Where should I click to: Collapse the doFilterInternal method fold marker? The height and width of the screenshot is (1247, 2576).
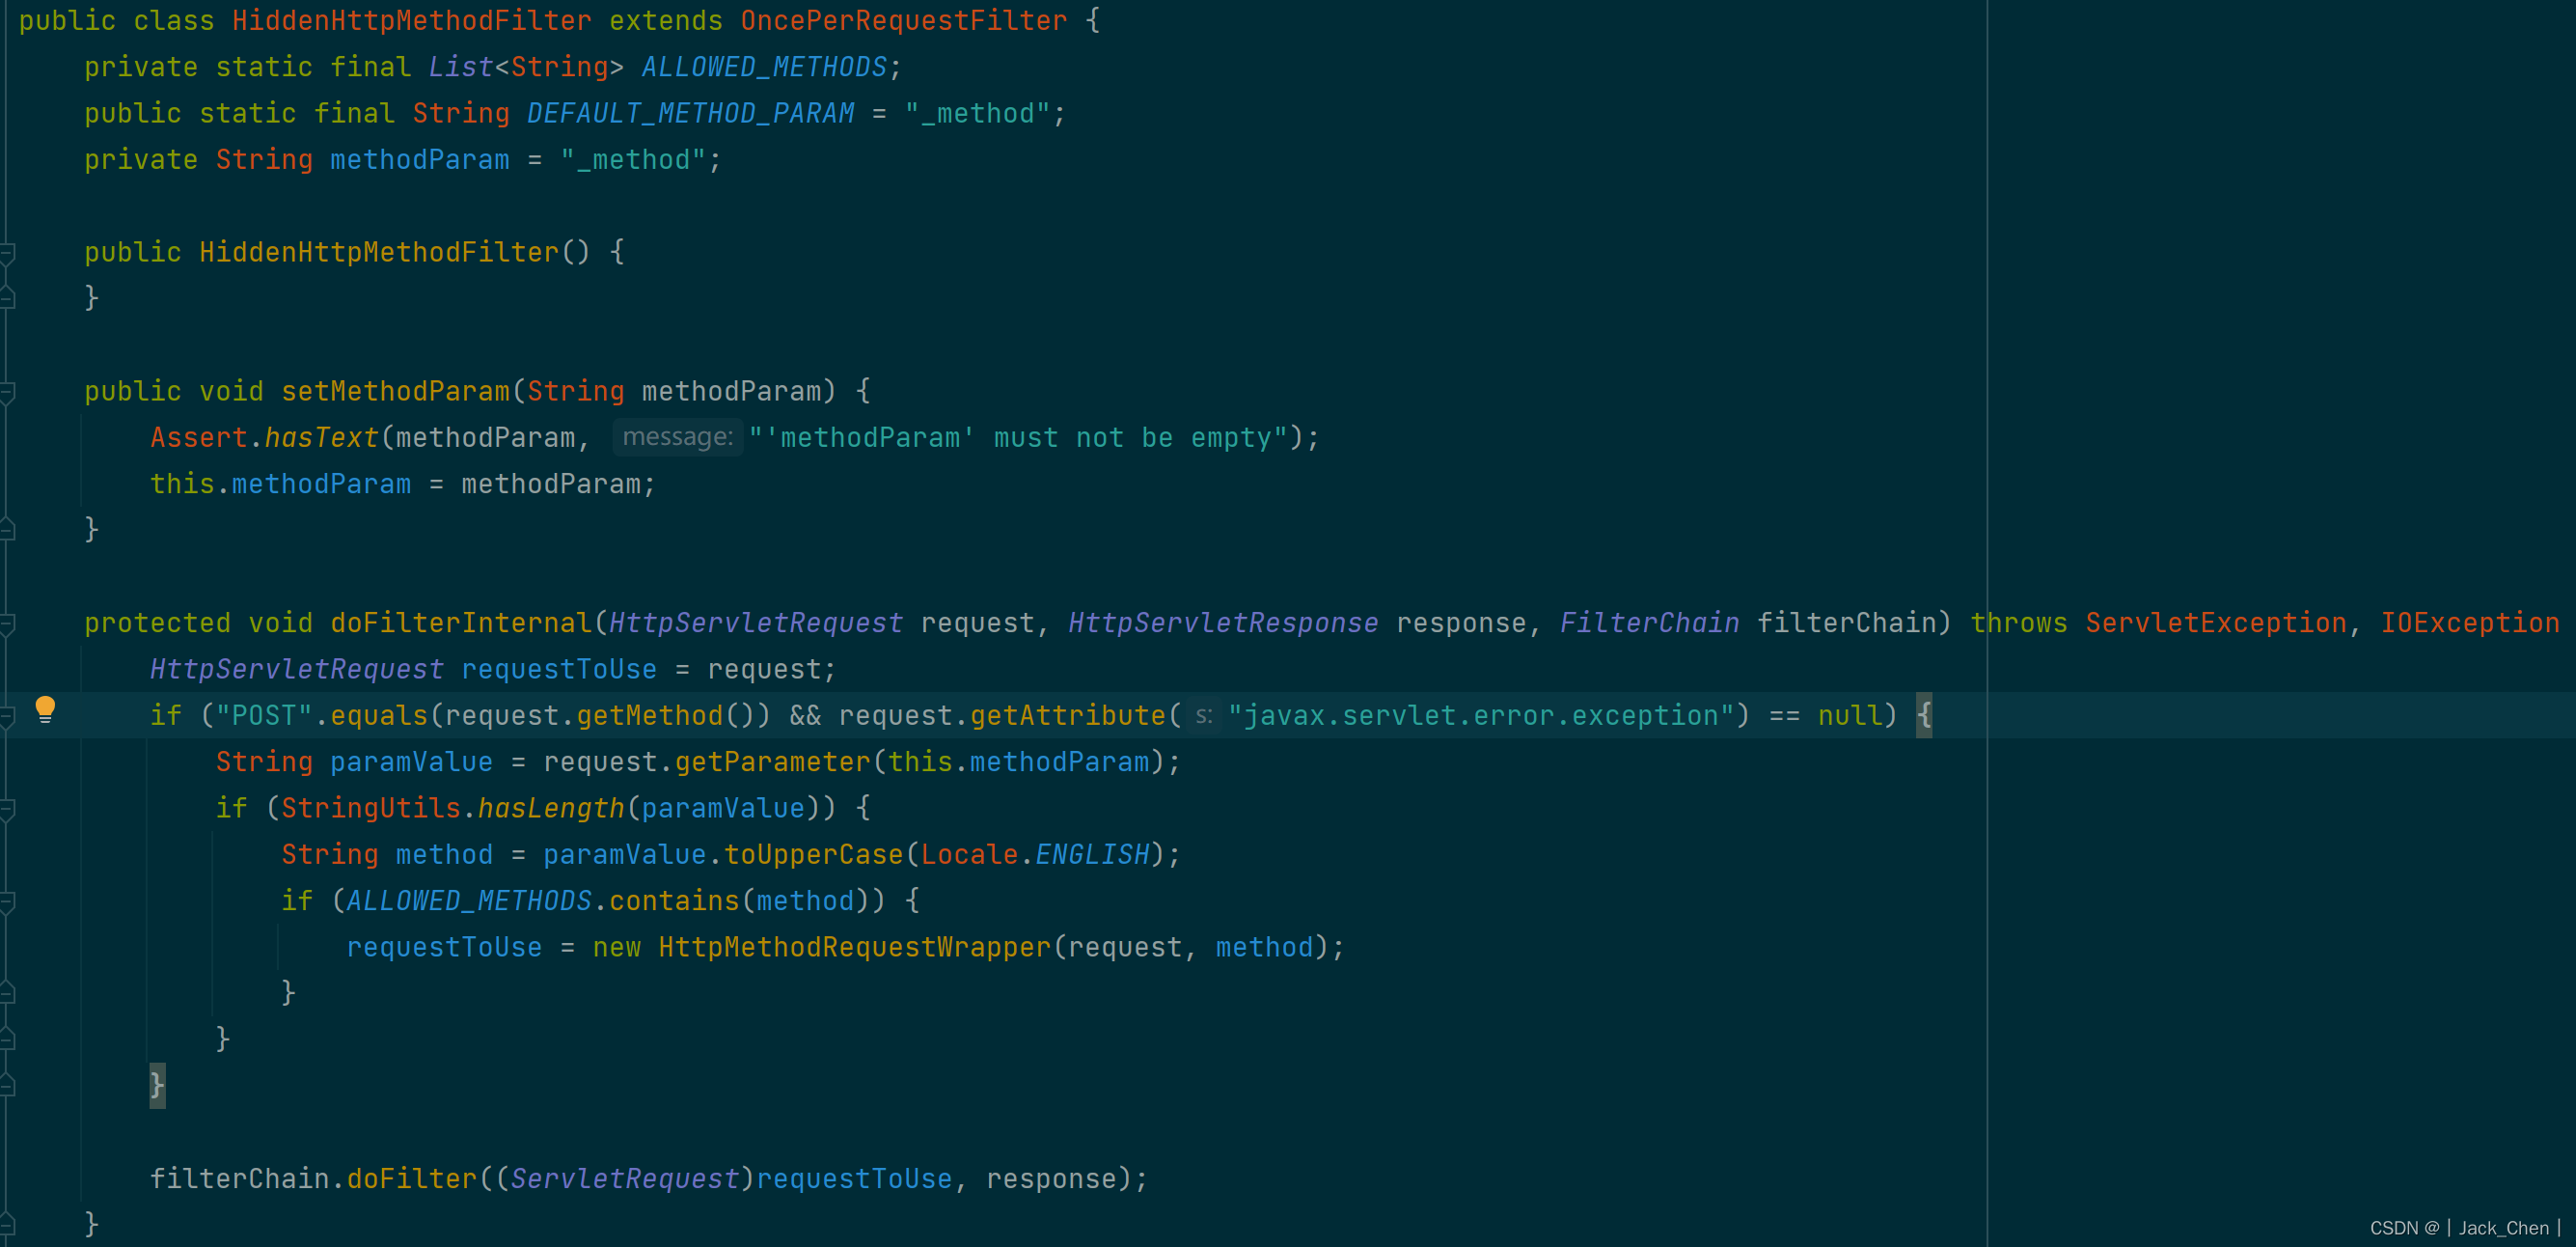tap(7, 624)
